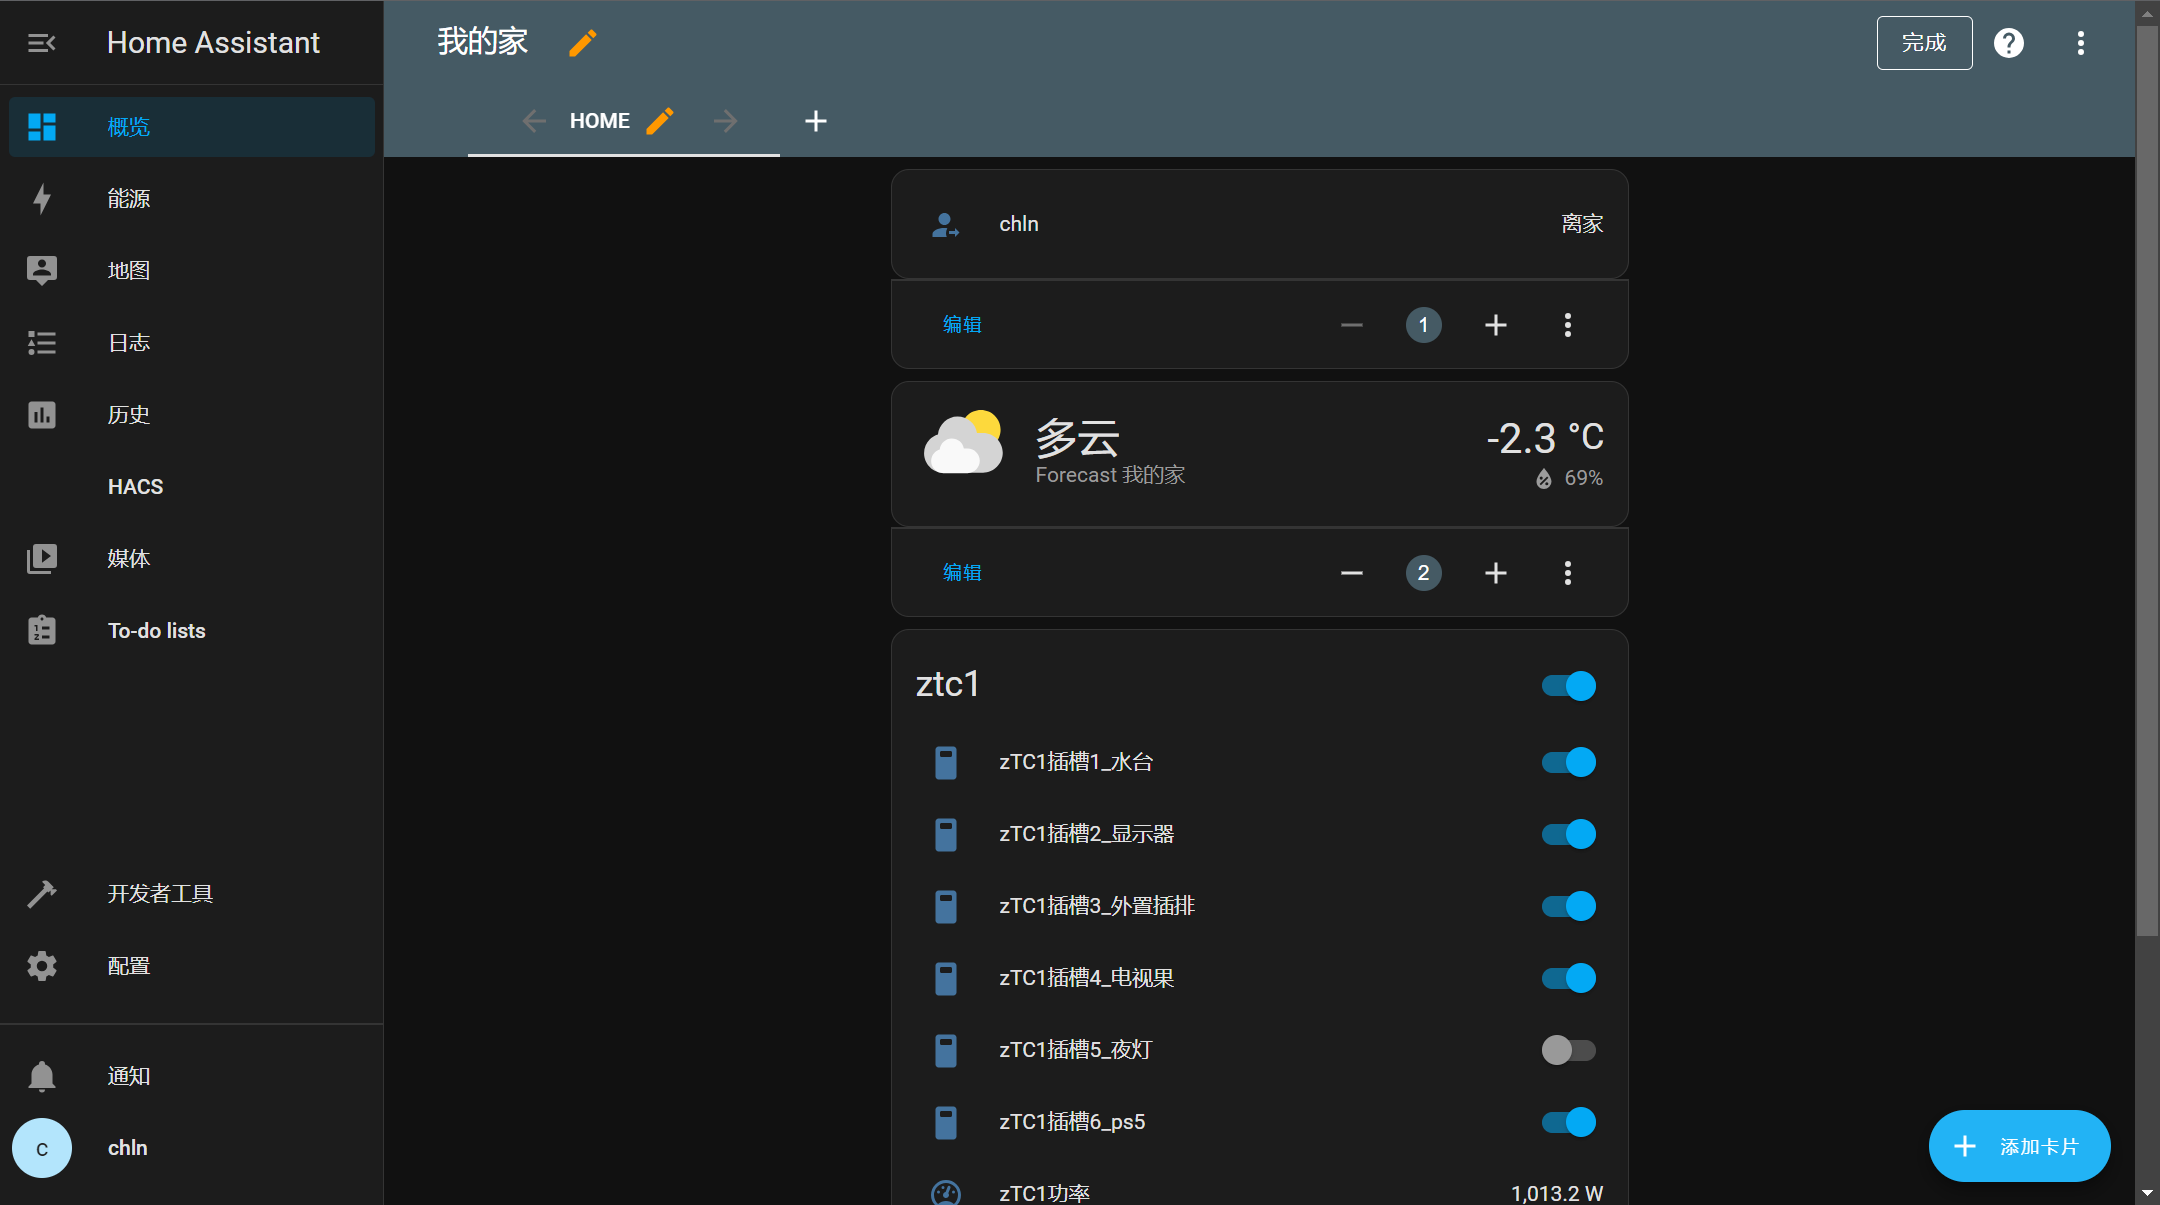Click the chln person entity icon

pyautogui.click(x=945, y=225)
